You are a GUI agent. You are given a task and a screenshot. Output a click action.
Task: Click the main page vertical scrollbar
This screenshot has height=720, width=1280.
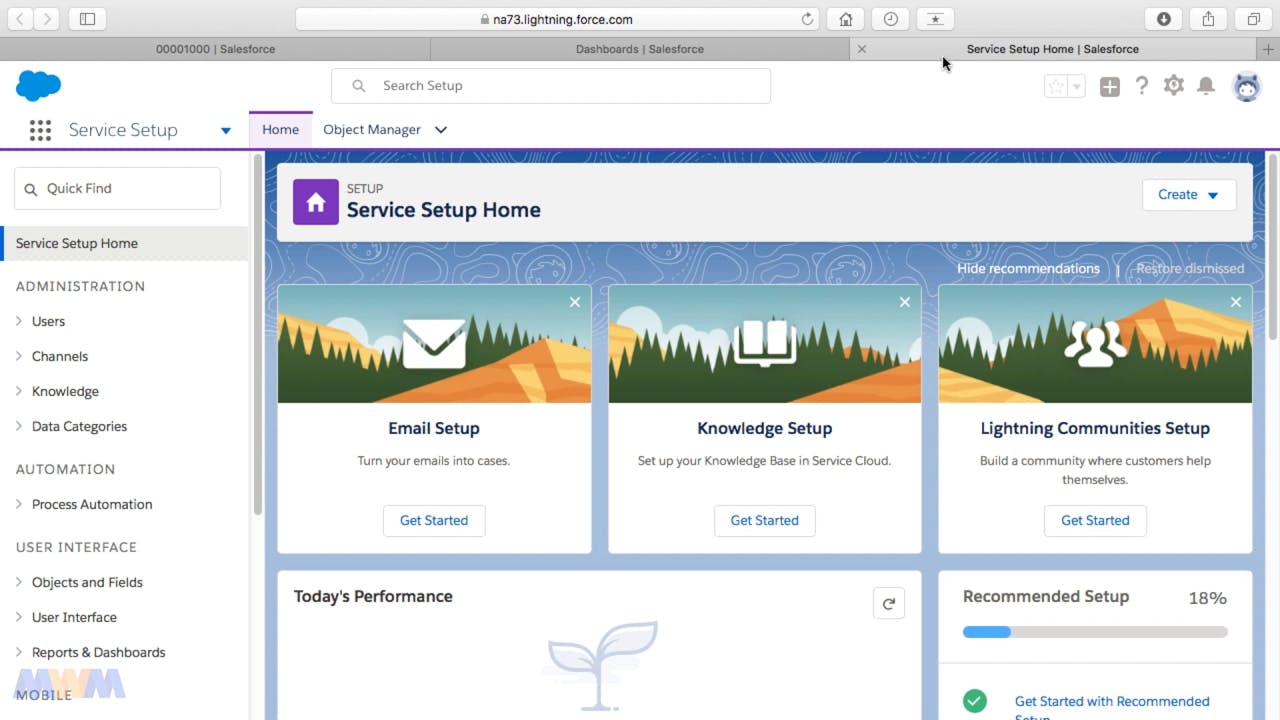(1273, 245)
